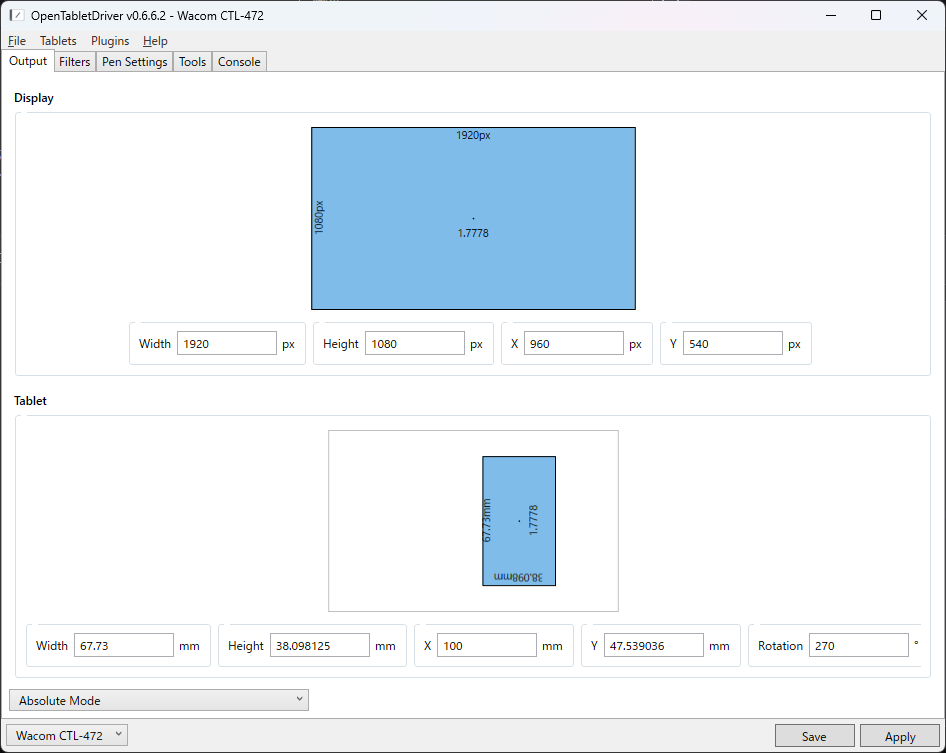Switch to the Filters tab
Viewport: 946px width, 753px height.
tap(75, 62)
